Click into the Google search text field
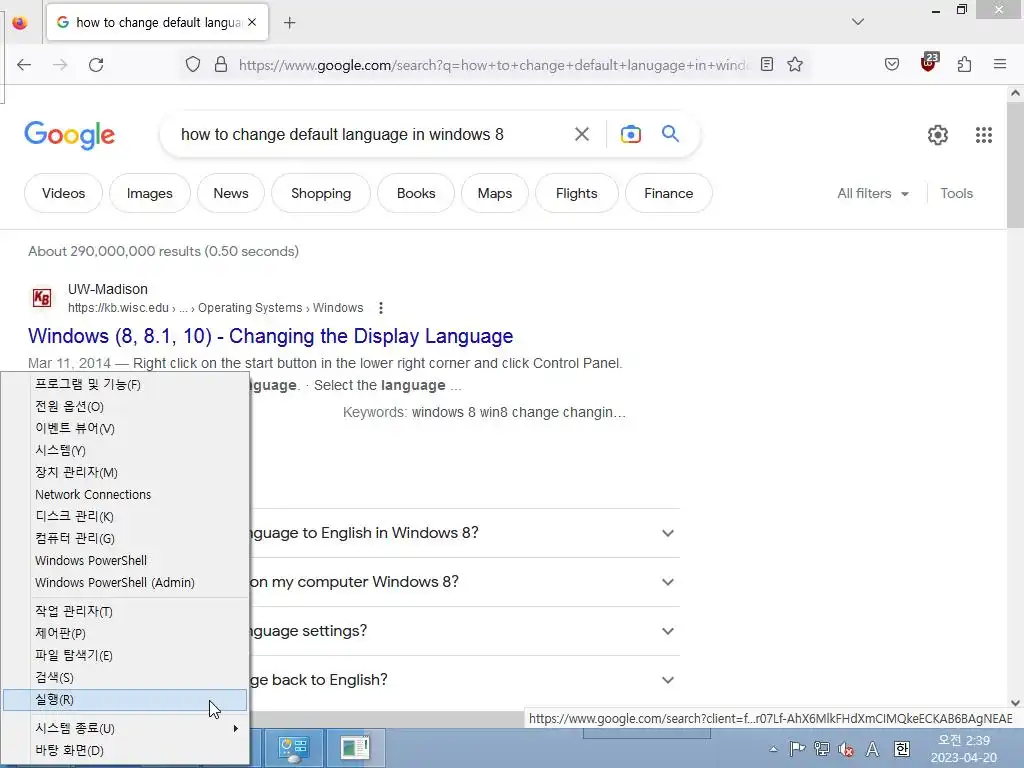 coord(369,135)
